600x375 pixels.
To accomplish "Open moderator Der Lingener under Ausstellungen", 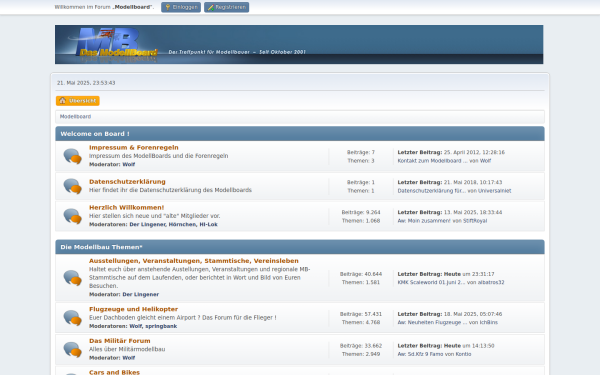I will point(140,295).
